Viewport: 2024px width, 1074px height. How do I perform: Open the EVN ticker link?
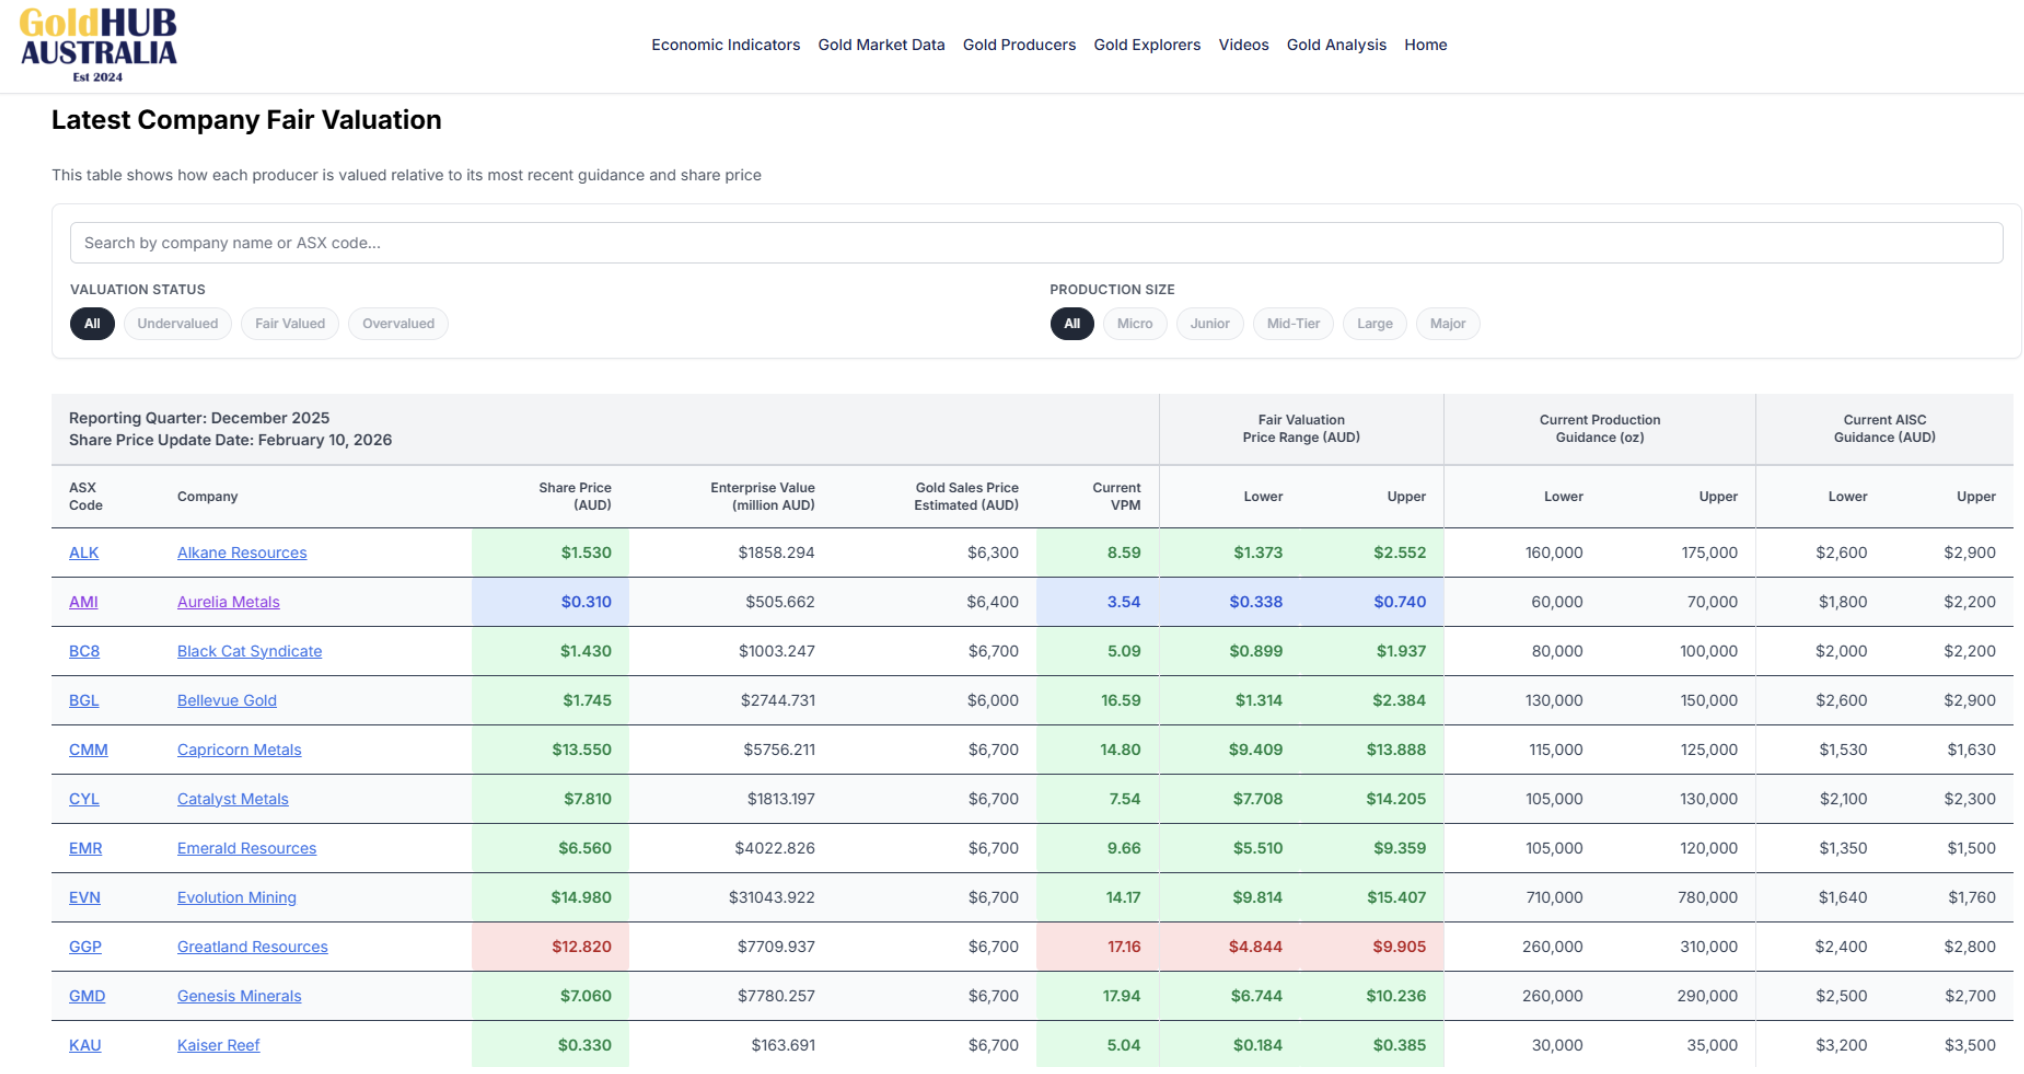84,898
